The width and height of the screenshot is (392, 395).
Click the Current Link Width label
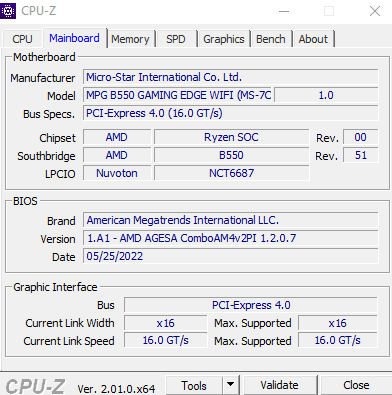pyautogui.click(x=70, y=323)
